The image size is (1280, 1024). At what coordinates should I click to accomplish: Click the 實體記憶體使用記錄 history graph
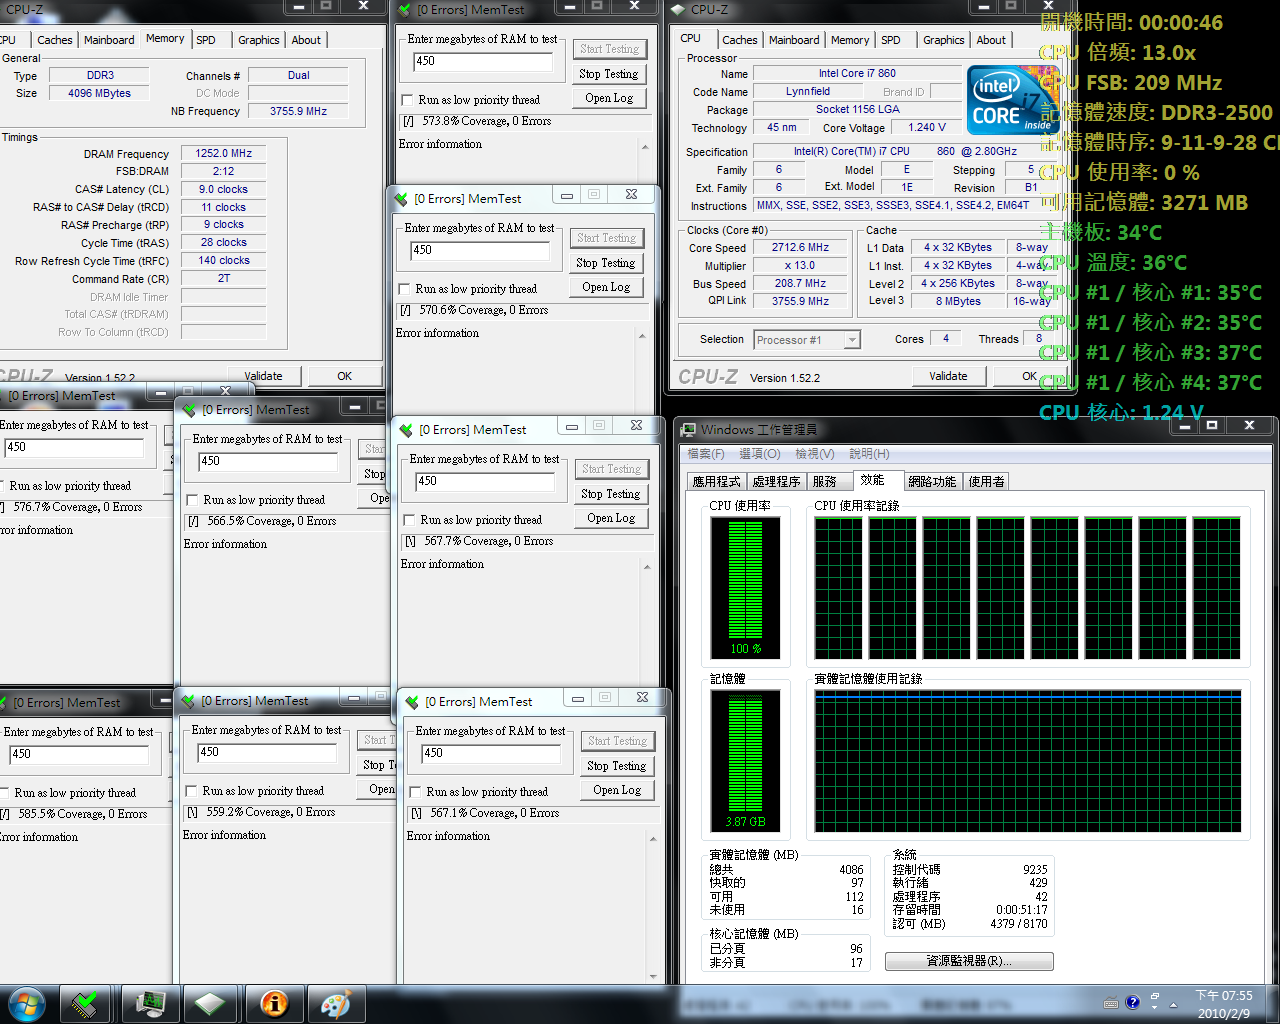1027,760
